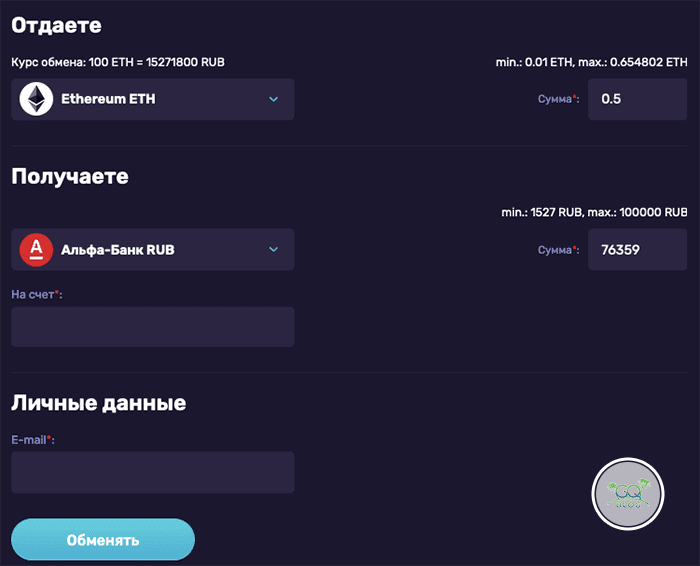Click the min 1527 RUB max 100000 RUB limits
Screen dimensions: 700x566
(x=594, y=212)
